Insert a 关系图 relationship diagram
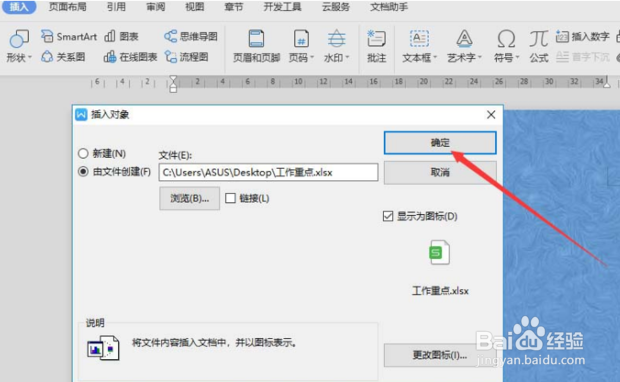 (63, 57)
